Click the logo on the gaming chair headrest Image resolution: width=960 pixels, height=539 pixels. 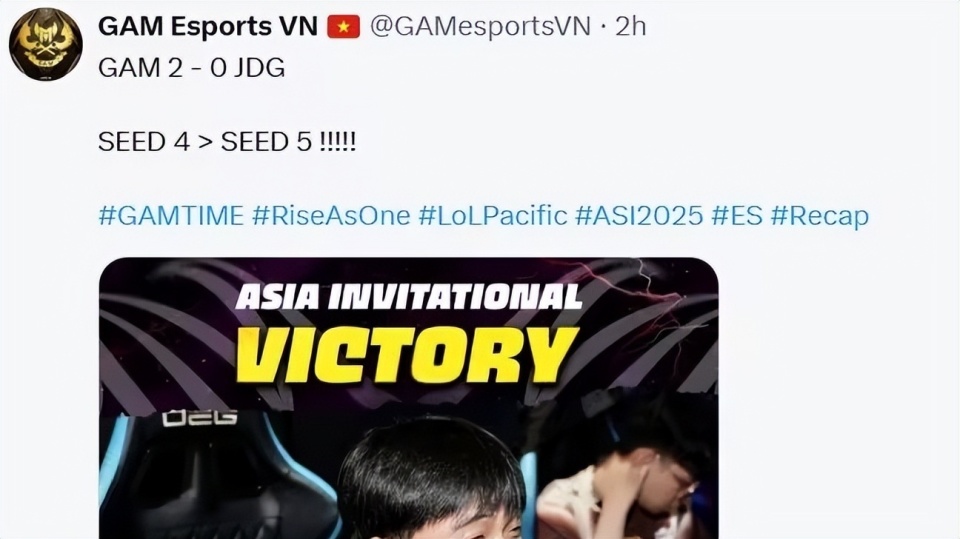tap(200, 418)
